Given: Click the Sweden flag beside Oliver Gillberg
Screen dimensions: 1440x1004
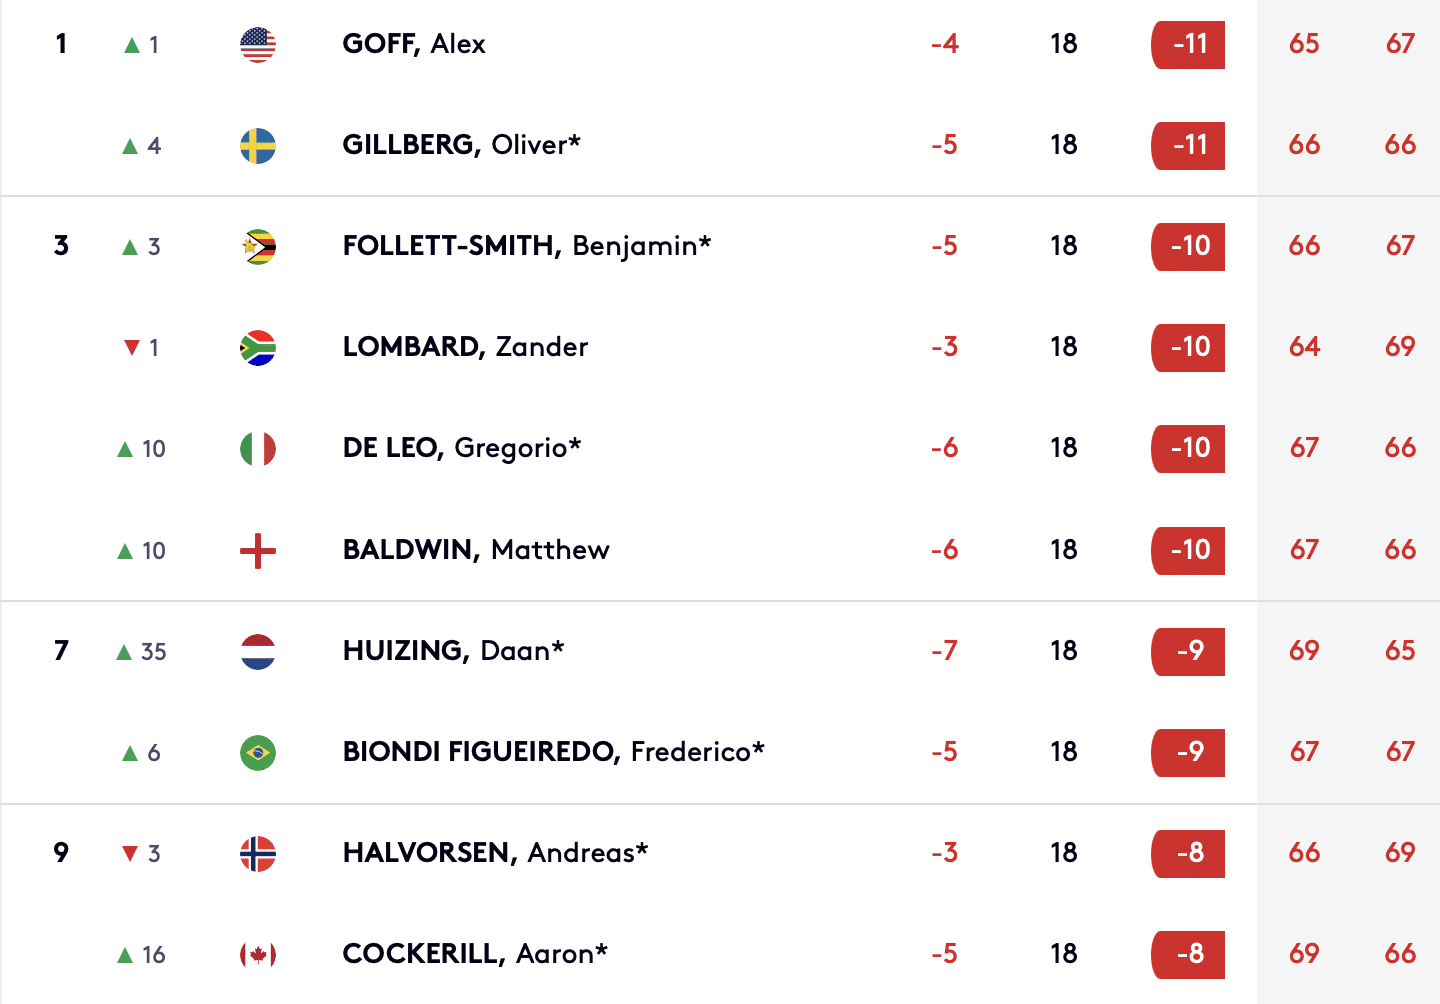Looking at the screenshot, I should pyautogui.click(x=258, y=146).
